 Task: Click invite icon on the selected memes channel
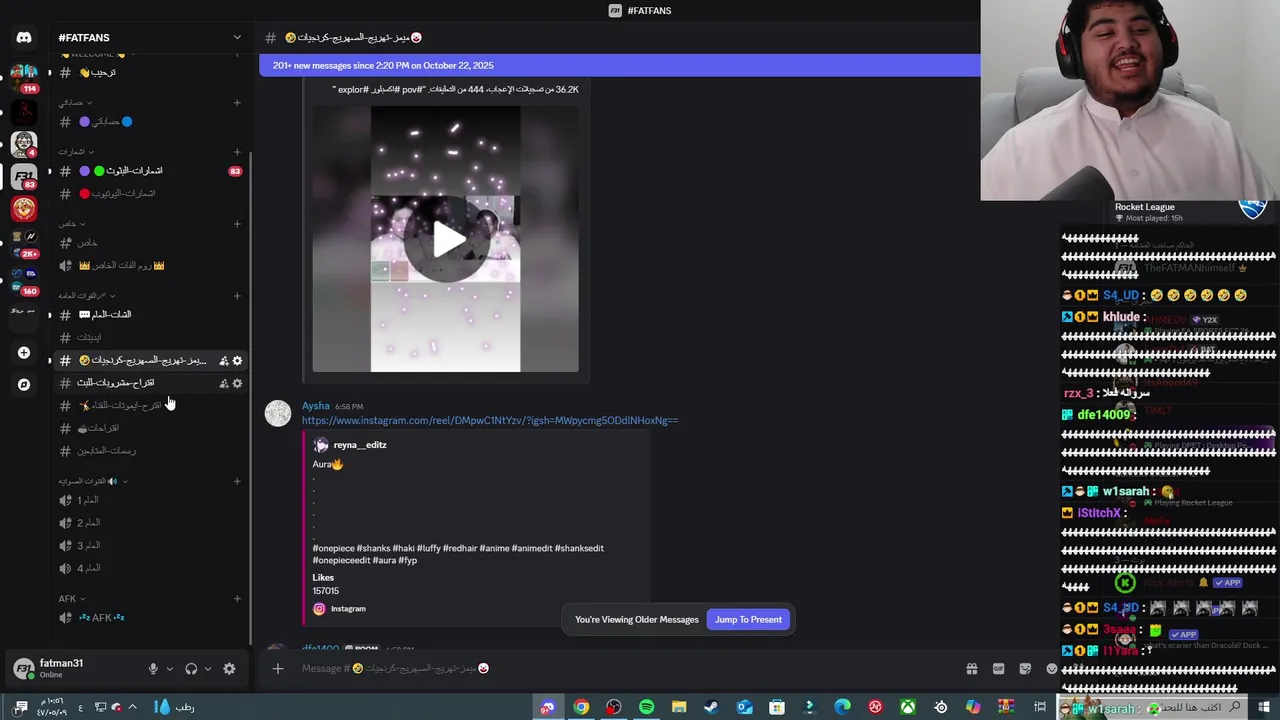[224, 360]
